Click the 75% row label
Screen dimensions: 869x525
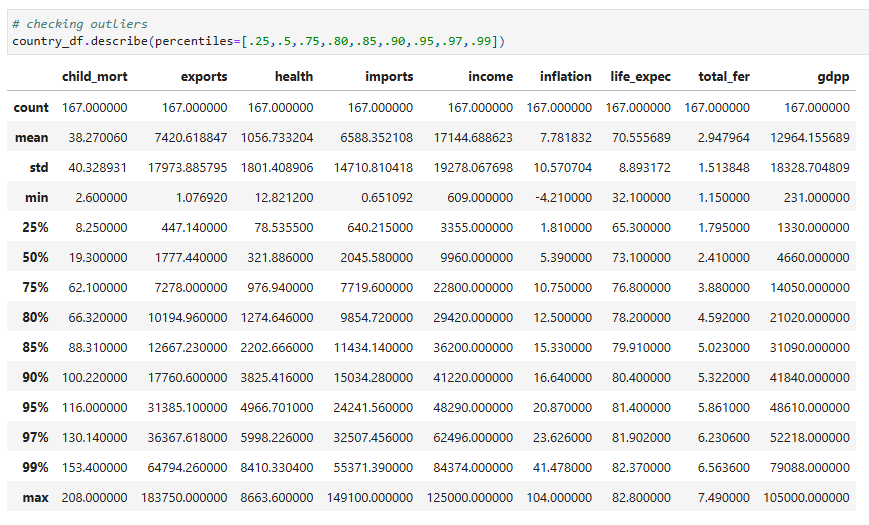click(35, 287)
